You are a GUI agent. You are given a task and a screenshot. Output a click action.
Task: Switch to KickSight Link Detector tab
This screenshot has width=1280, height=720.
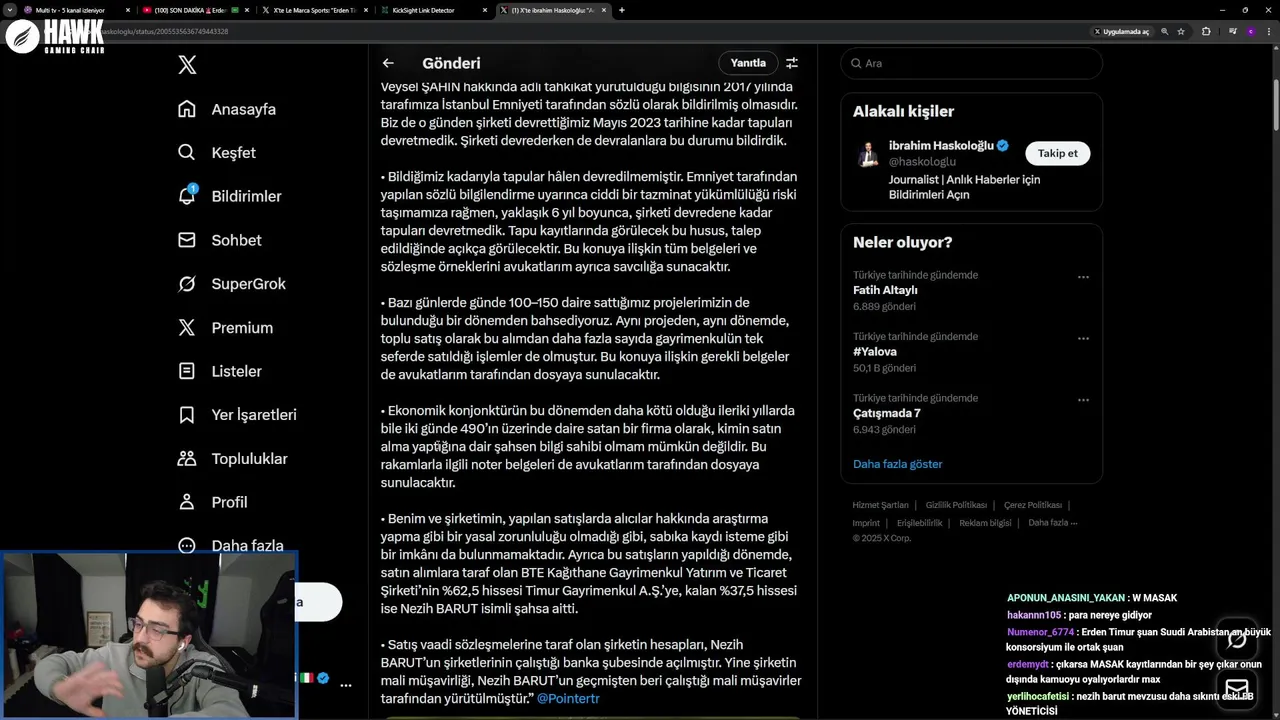pos(430,10)
